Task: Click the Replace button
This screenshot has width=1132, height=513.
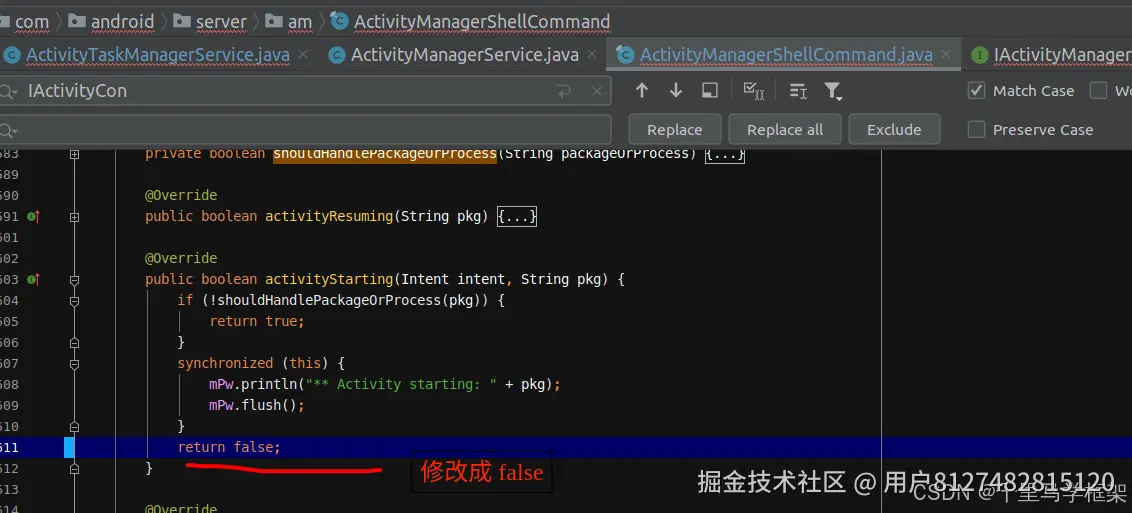Action: tap(675, 130)
